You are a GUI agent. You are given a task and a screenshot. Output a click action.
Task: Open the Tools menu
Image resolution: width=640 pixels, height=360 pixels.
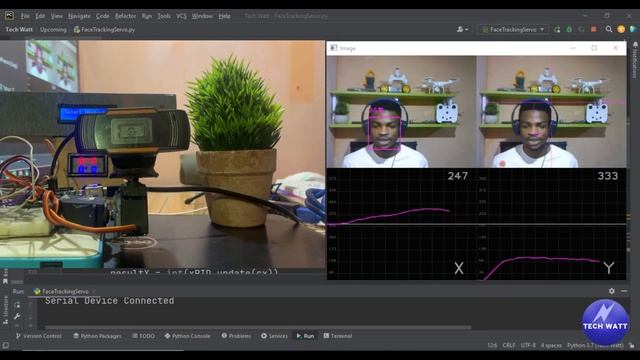[164, 16]
